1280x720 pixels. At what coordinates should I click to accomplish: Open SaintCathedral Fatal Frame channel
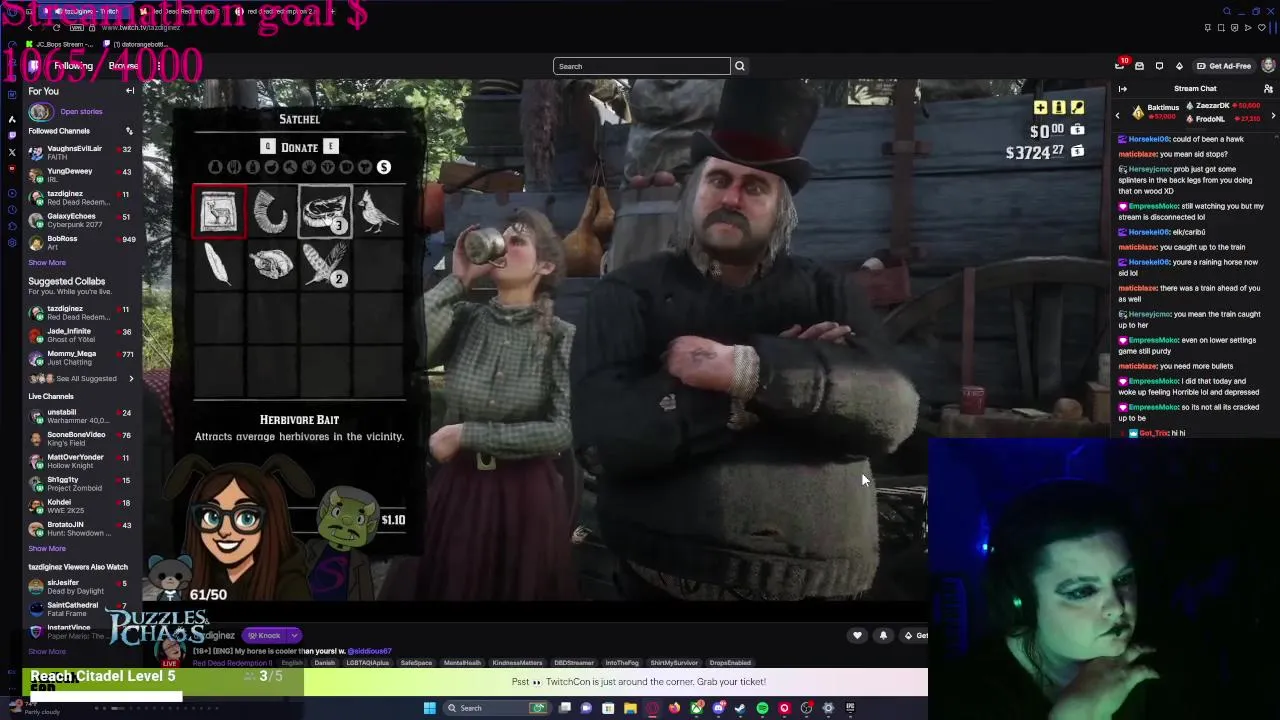tap(80, 609)
